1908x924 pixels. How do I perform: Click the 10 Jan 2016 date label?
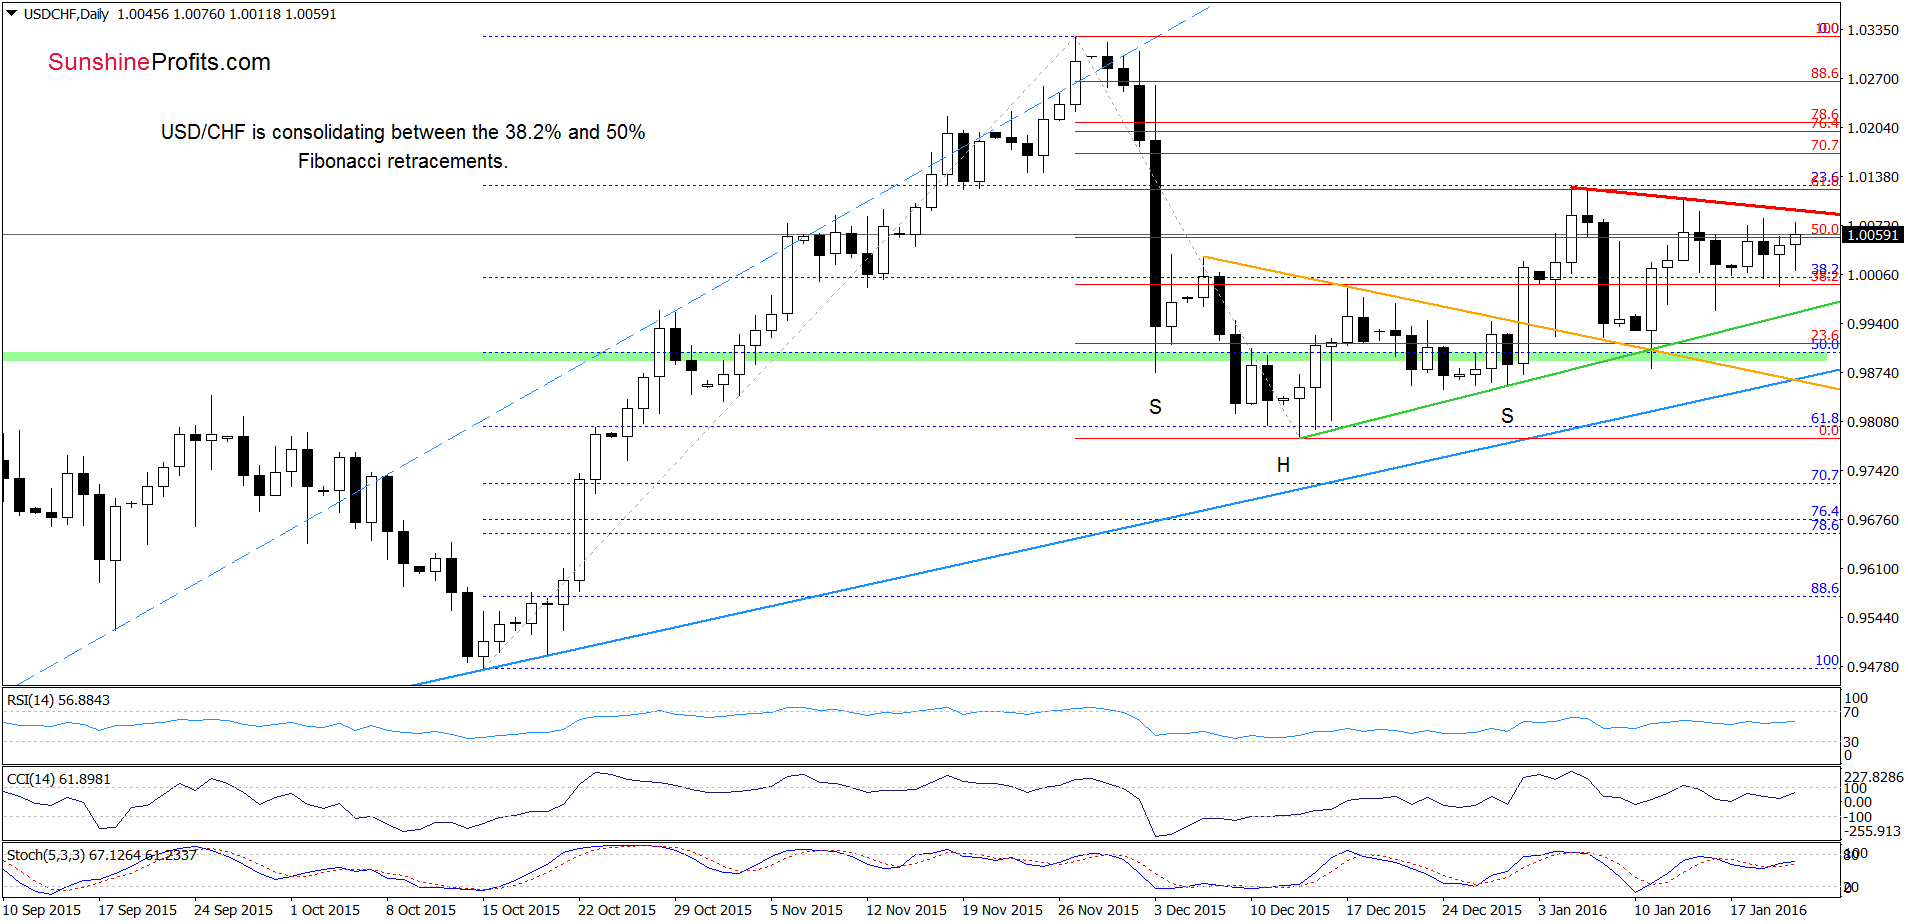point(1672,910)
